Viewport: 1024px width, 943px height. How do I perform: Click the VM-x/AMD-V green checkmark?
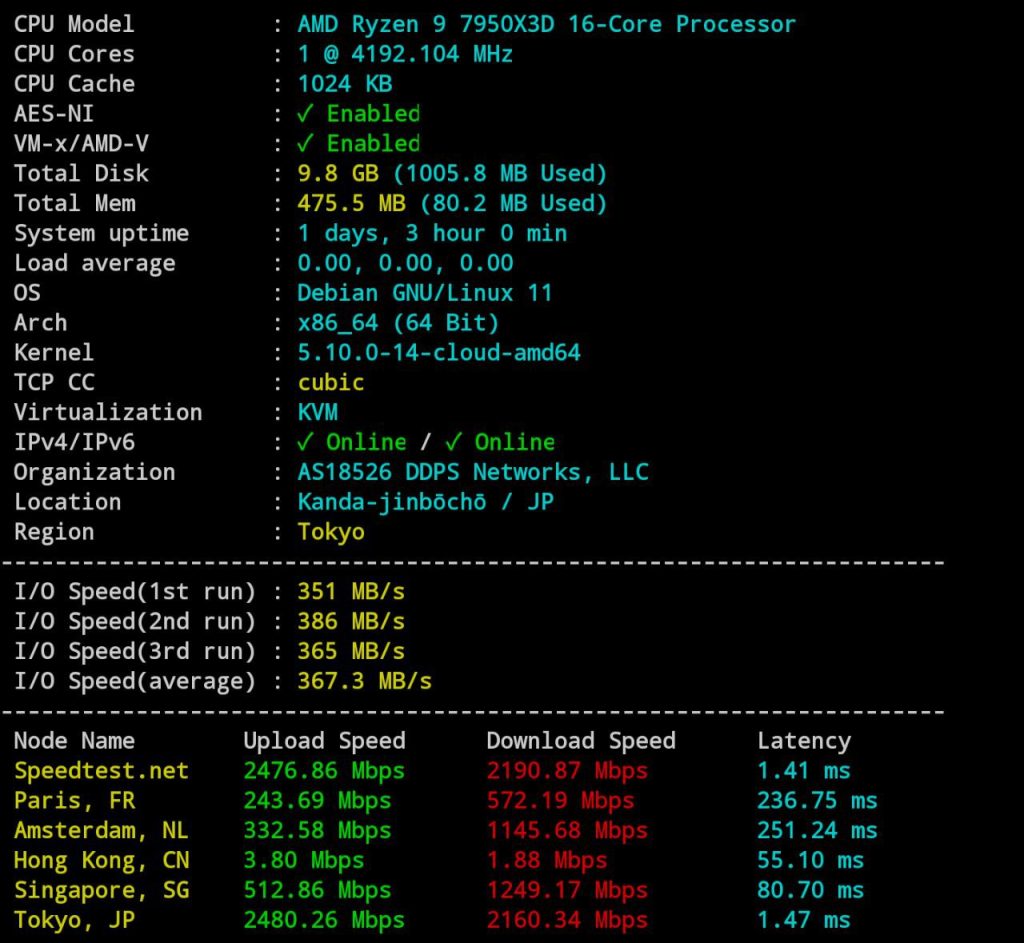point(305,144)
